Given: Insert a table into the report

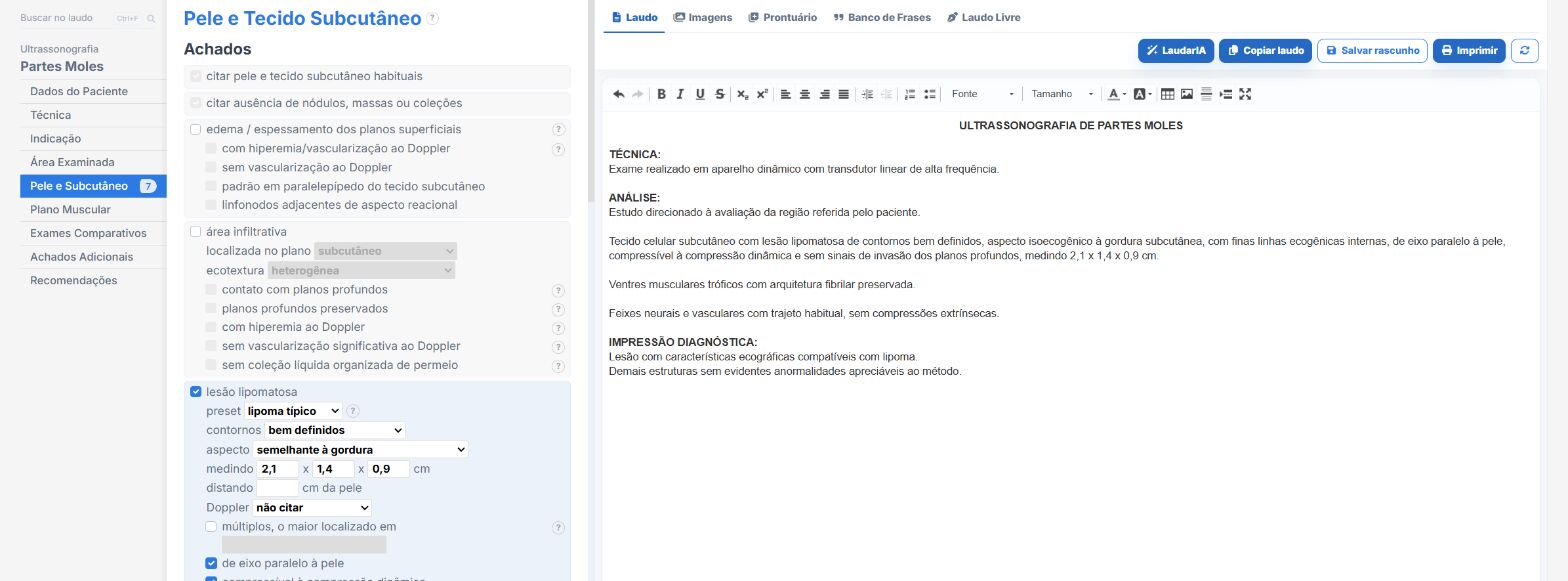Looking at the screenshot, I should [x=1167, y=94].
